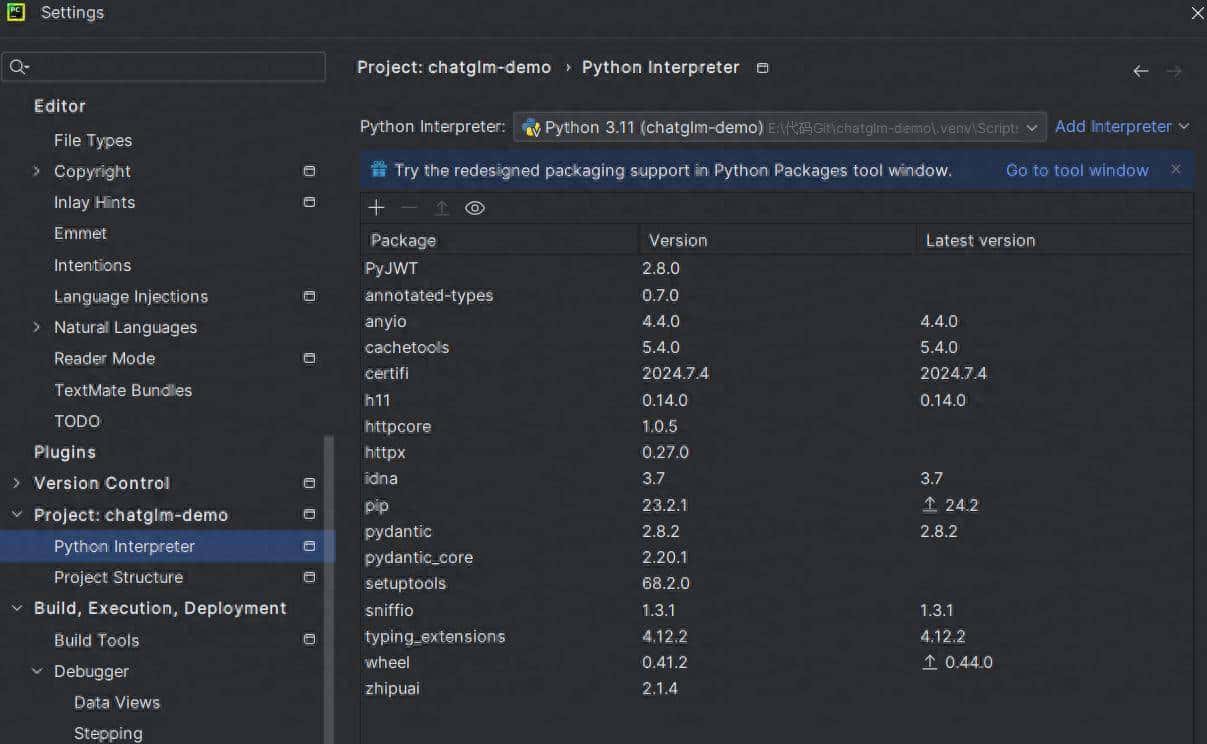Click upgrade arrow icon for wheel 0.44.0
This screenshot has height=744, width=1207.
tap(930, 662)
